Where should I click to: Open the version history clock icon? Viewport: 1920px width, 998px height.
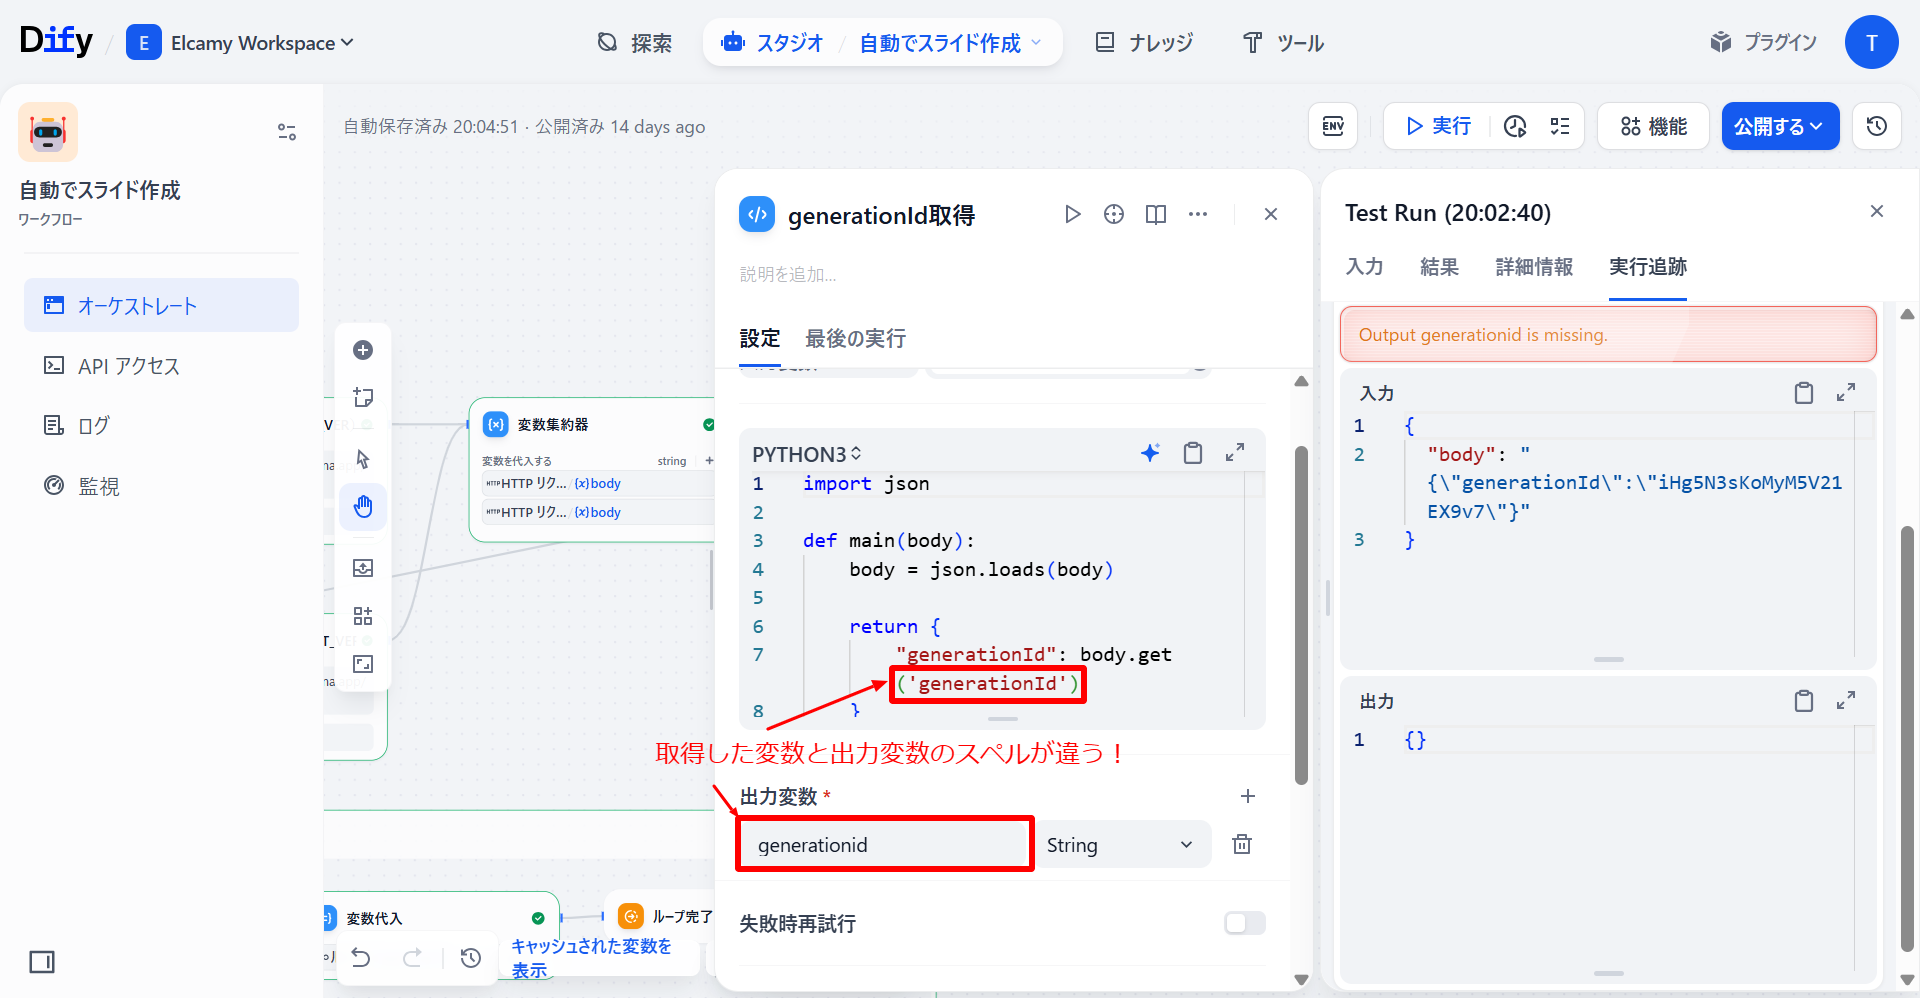1876,126
